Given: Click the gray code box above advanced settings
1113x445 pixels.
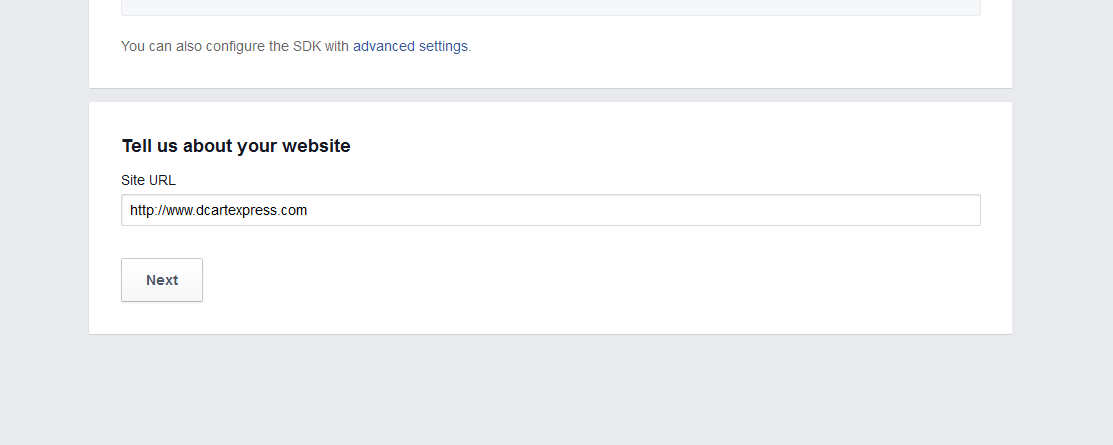Looking at the screenshot, I should click(x=550, y=7).
